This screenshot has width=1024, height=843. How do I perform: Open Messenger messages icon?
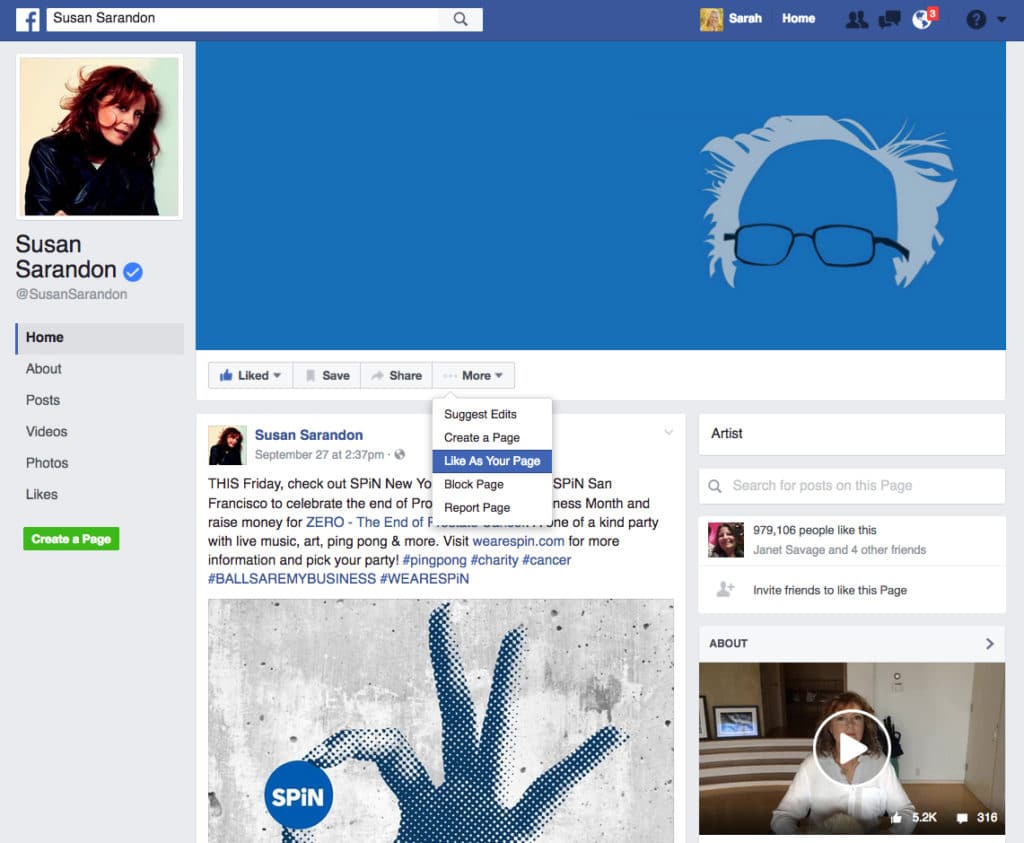click(x=889, y=18)
